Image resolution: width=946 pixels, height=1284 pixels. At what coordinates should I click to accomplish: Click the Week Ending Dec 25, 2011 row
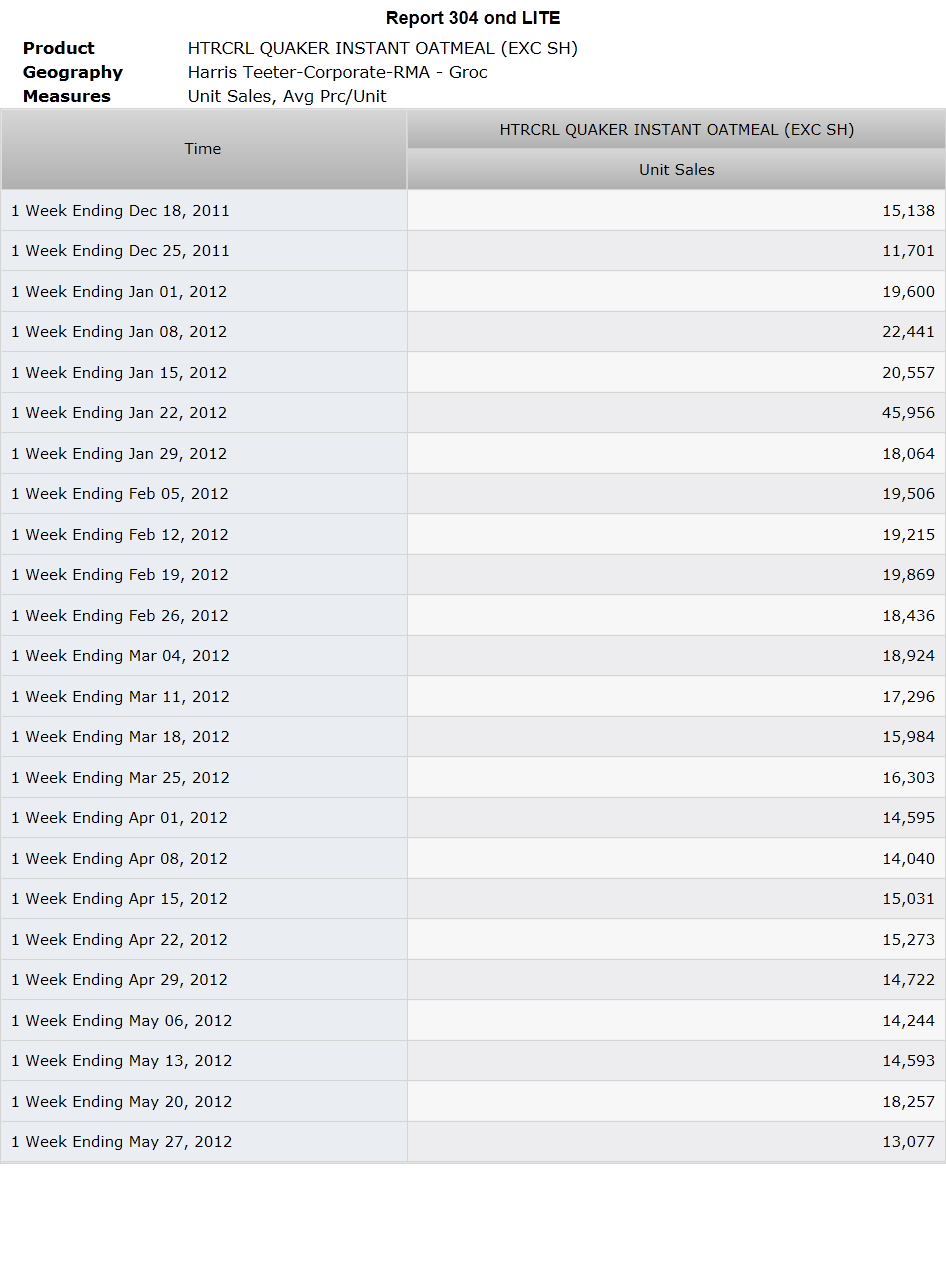click(x=473, y=251)
